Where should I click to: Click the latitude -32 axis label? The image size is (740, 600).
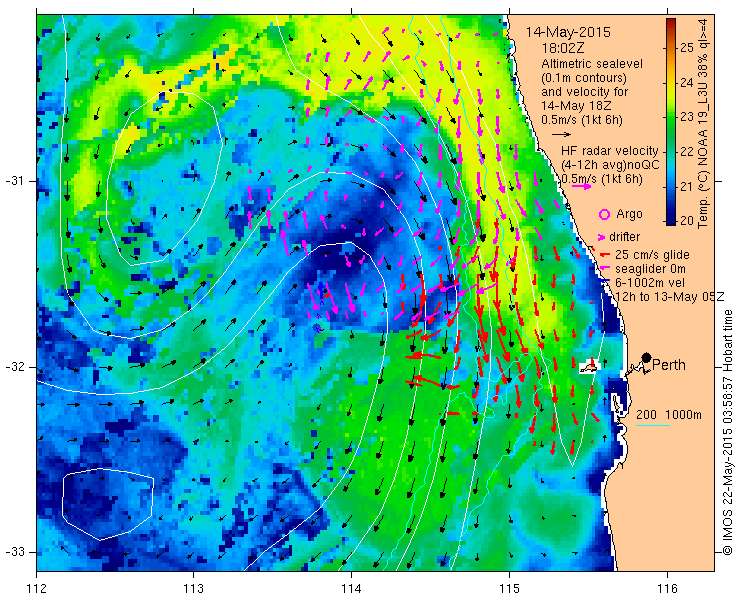point(14,367)
